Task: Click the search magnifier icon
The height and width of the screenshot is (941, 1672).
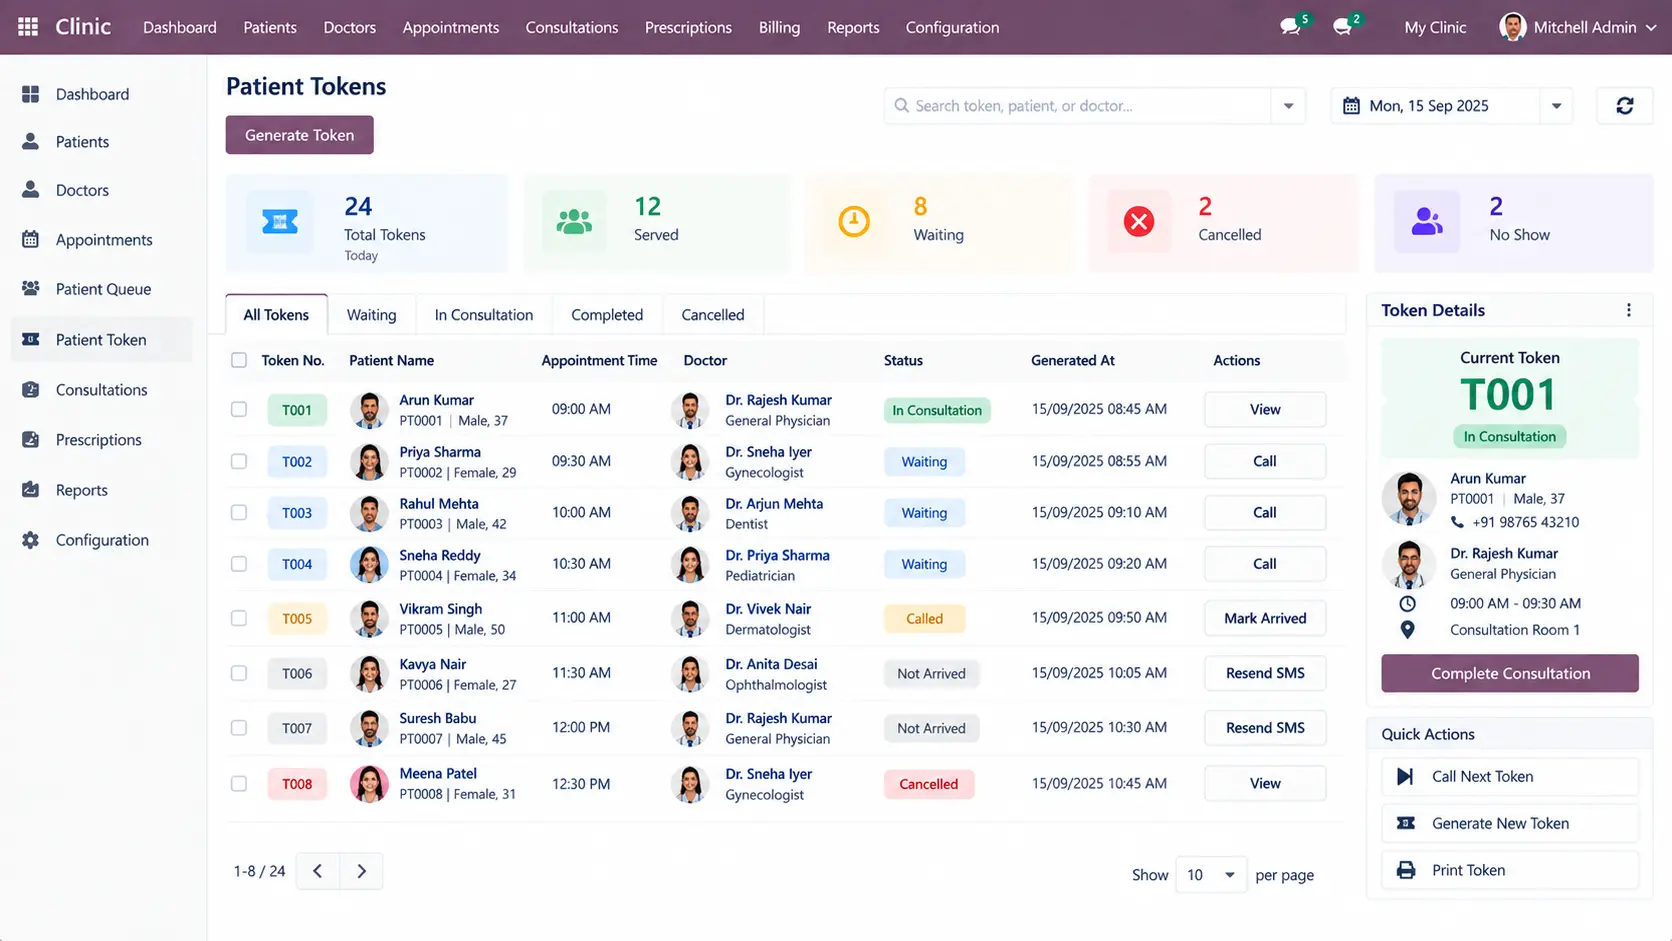Action: coord(901,106)
